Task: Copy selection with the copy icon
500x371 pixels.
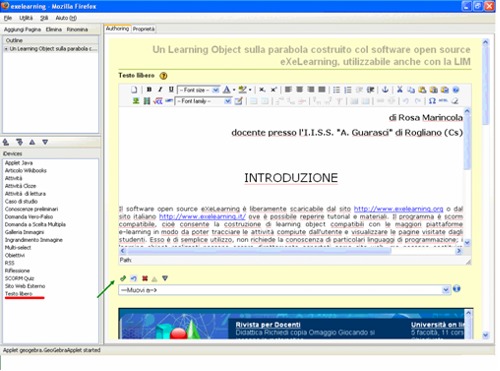Action: coord(411,90)
